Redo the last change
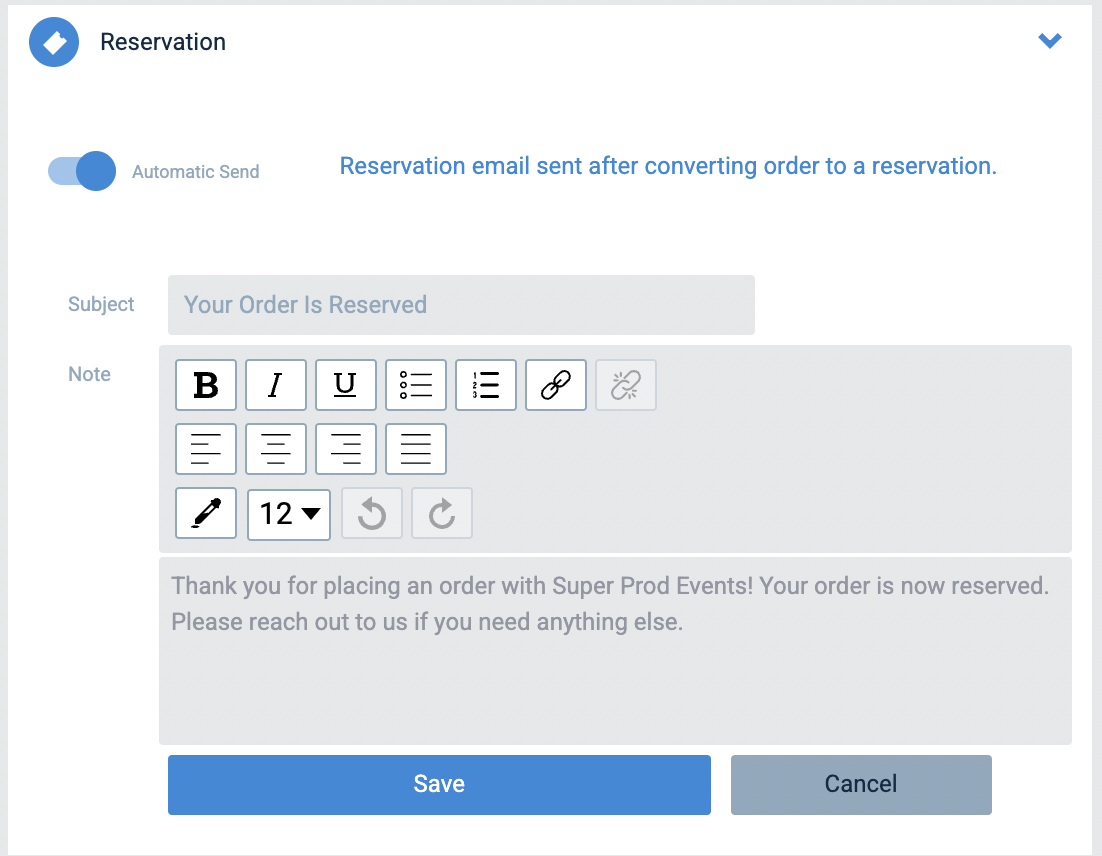 441,512
